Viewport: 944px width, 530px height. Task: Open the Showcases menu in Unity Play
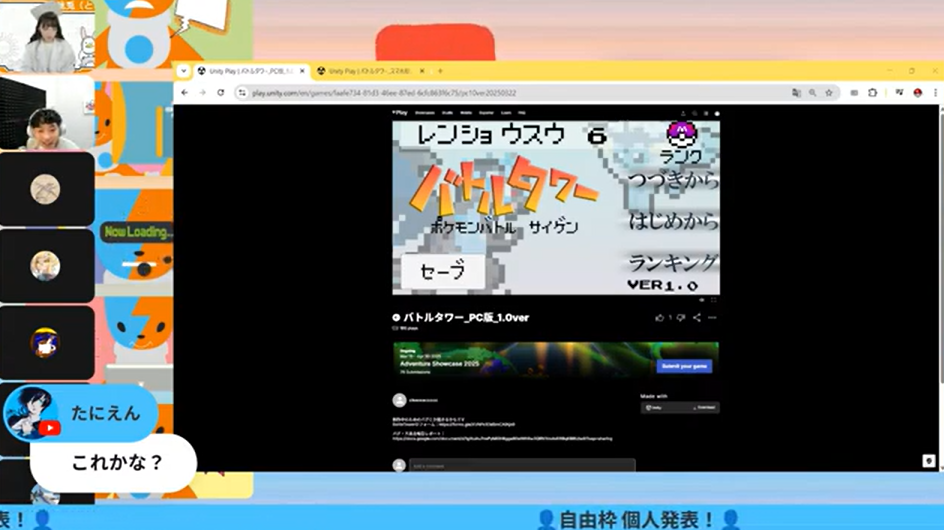[x=425, y=113]
